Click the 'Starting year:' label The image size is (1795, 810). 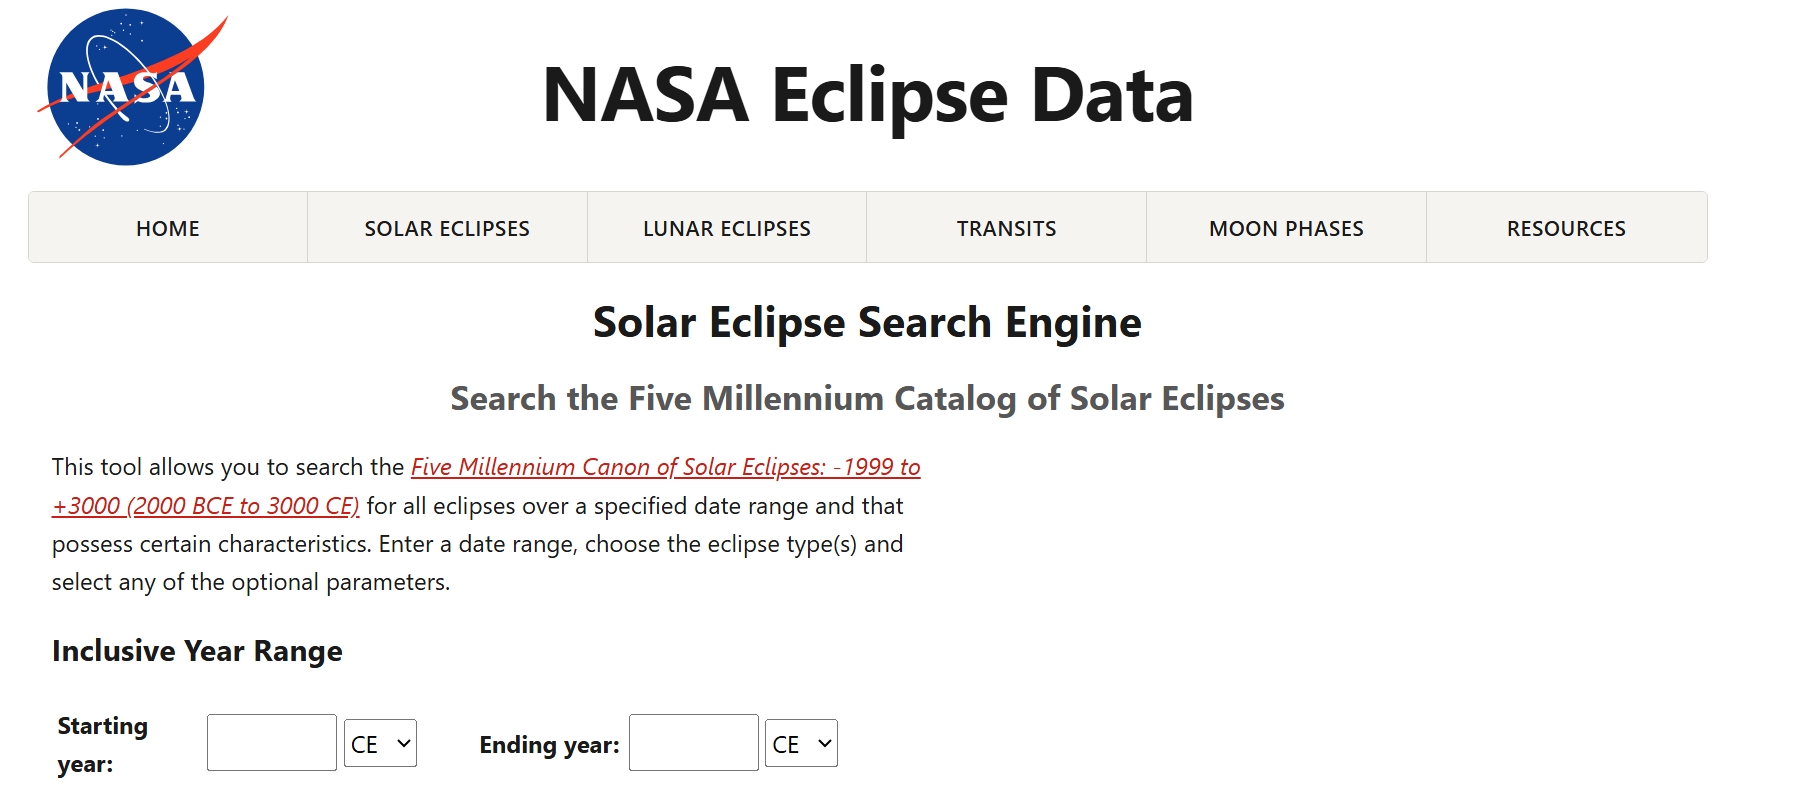coord(103,745)
